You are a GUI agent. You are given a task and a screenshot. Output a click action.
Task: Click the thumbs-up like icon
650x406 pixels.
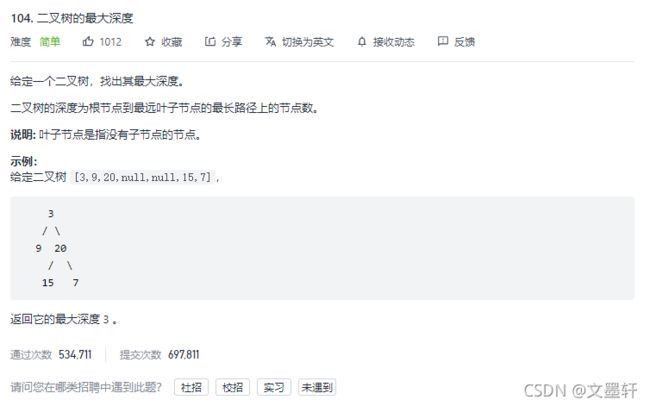pos(88,41)
